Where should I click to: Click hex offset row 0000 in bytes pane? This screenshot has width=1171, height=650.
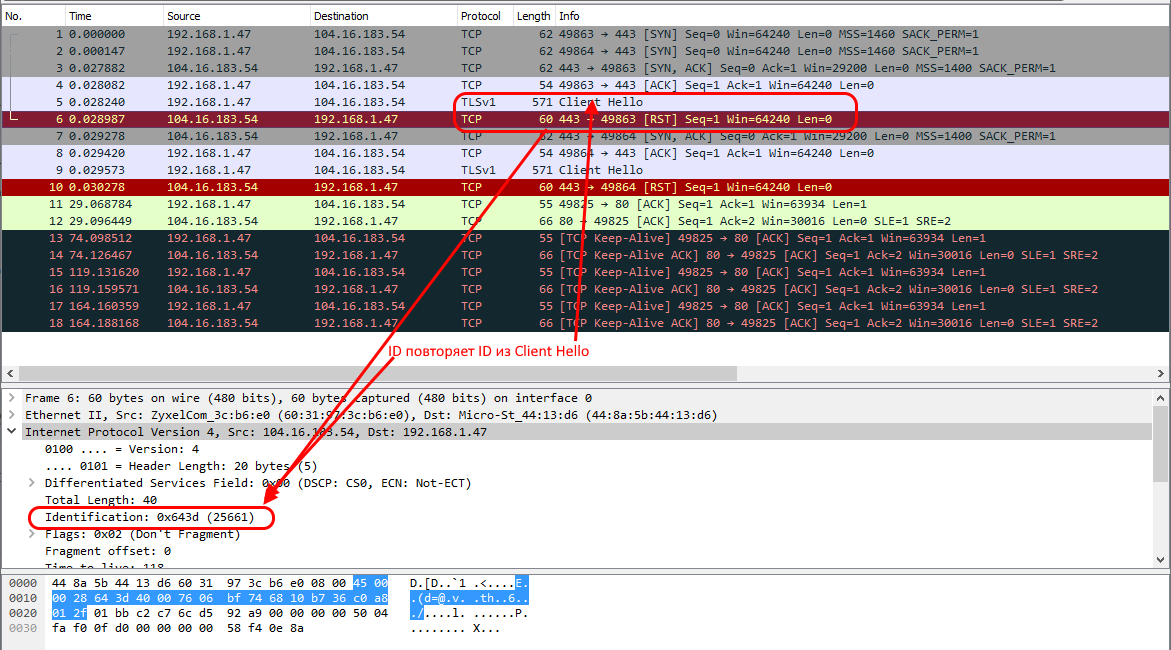22,584
